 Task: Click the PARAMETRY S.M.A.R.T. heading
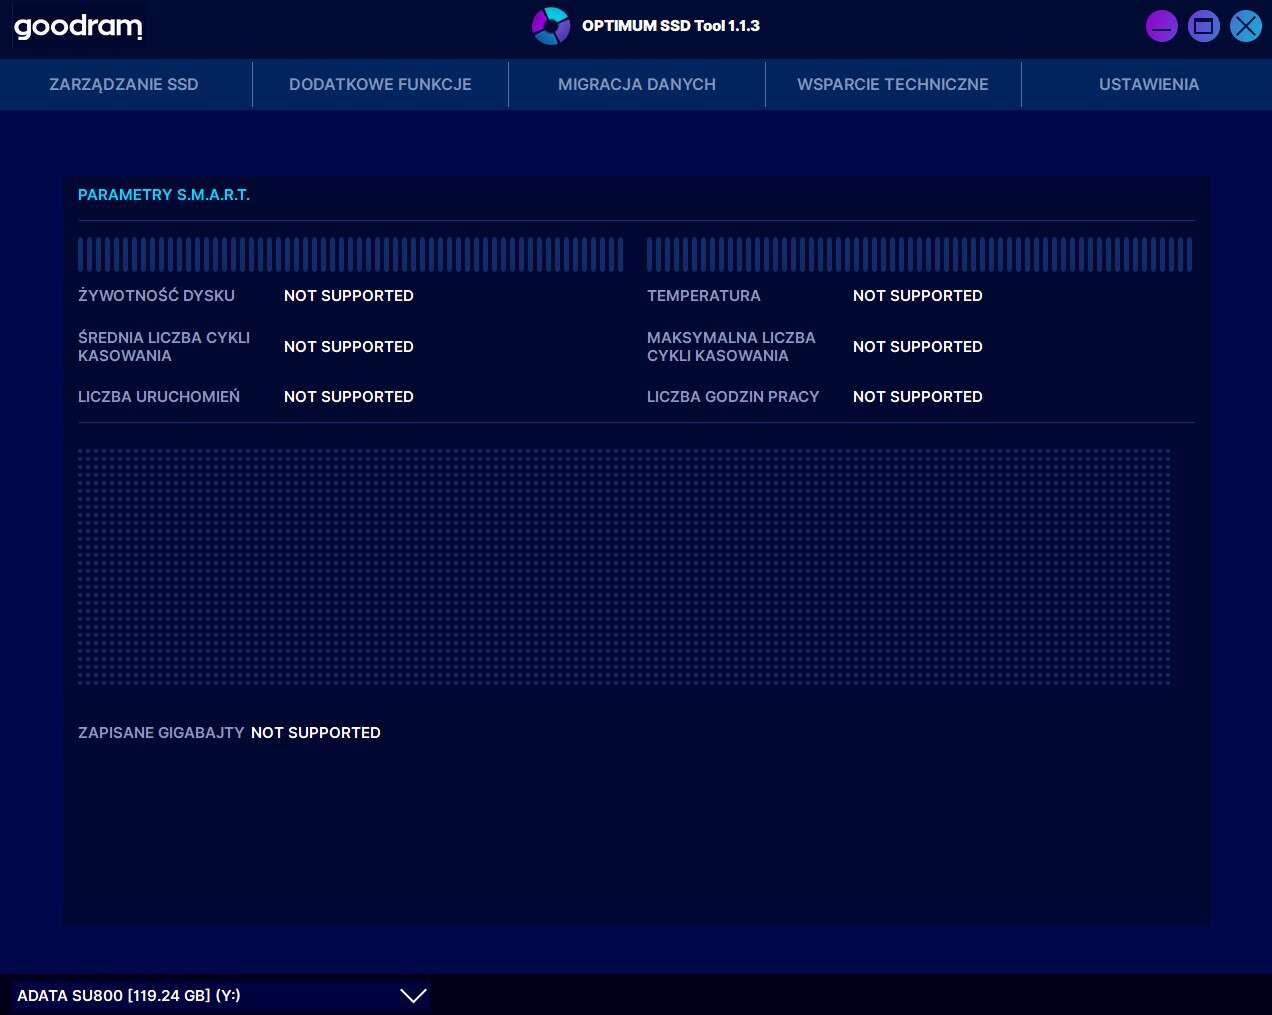[164, 195]
